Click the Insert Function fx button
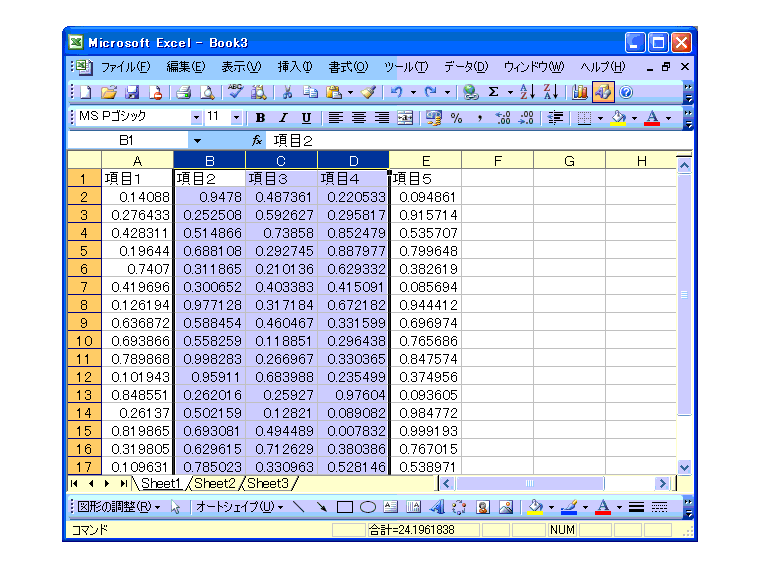This screenshot has height=584, width=761. 257,141
